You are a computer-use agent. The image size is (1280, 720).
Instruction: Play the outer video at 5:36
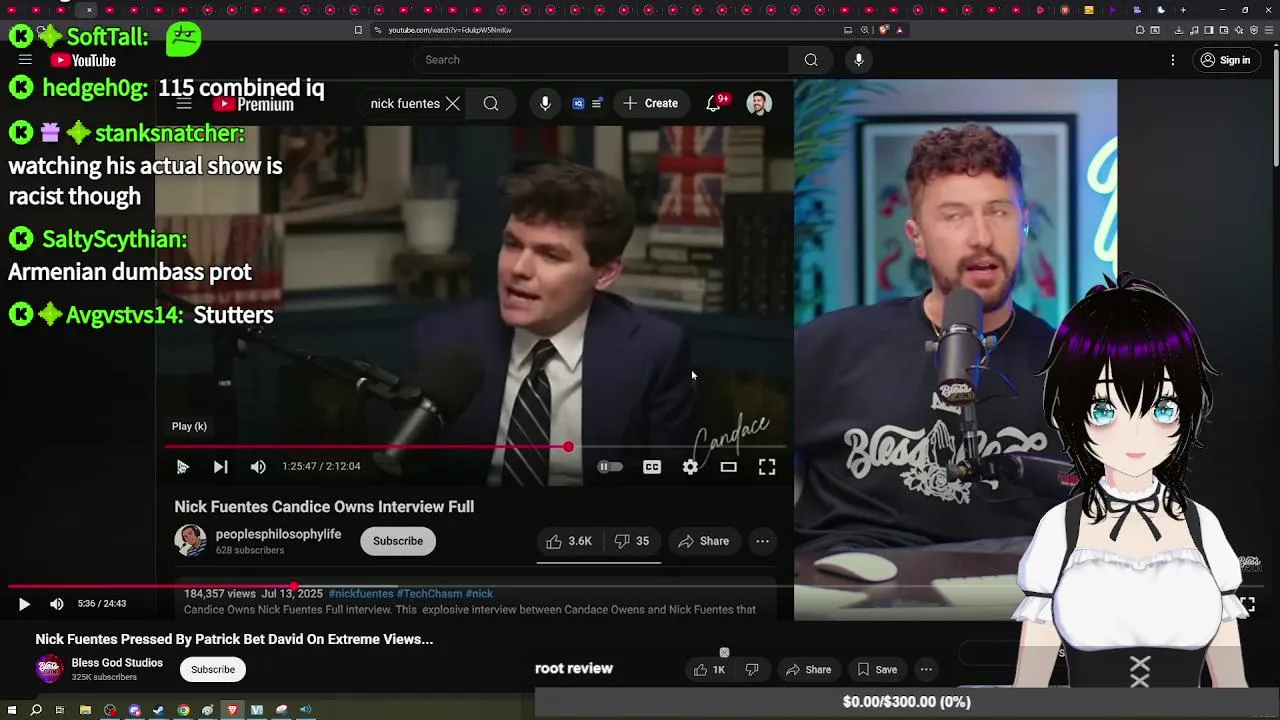tap(24, 604)
